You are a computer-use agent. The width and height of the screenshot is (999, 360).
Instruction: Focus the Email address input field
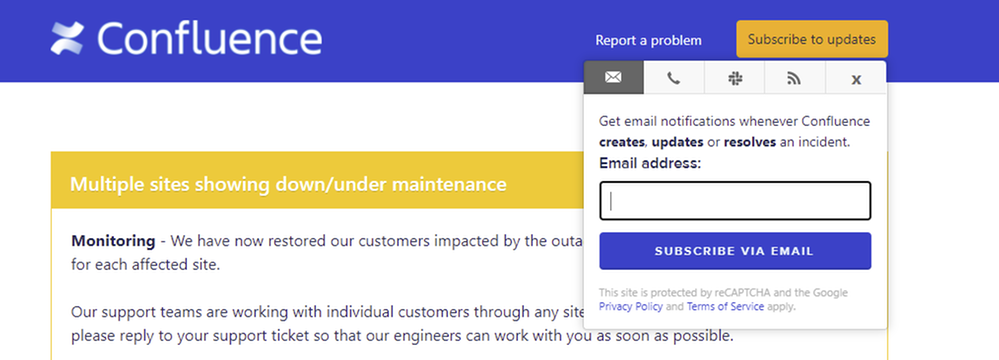coord(735,201)
